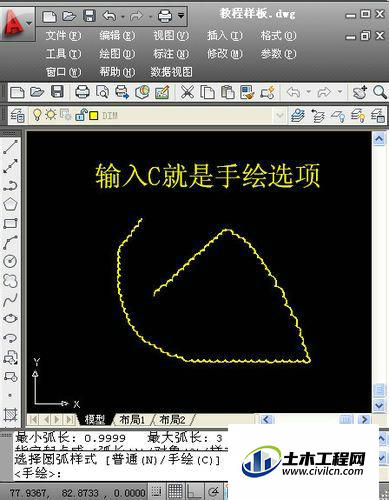
Task: Toggle layer freeze sun icon for DIM
Action: point(51,115)
